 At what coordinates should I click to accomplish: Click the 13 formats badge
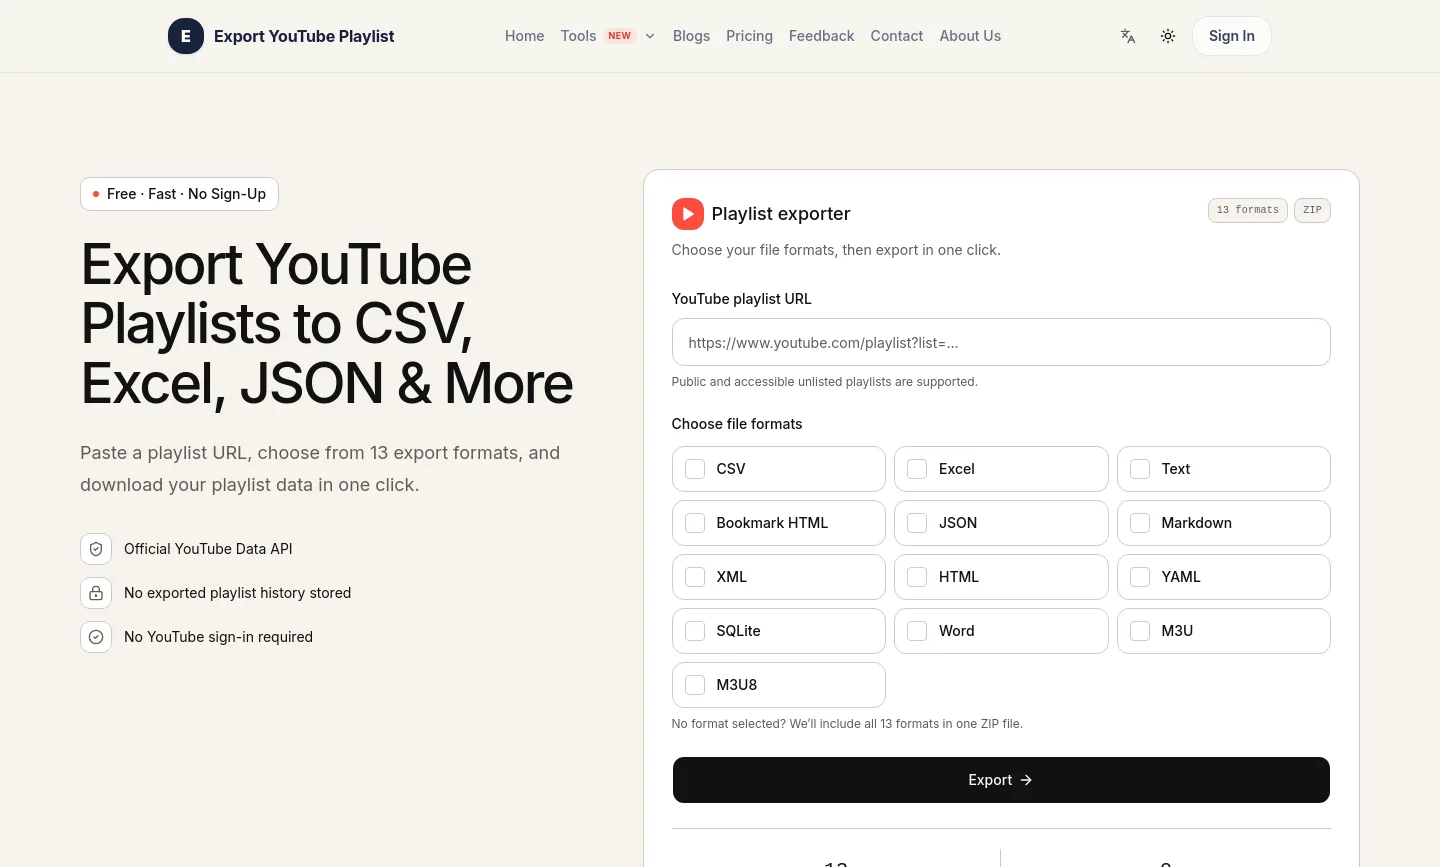click(x=1247, y=210)
